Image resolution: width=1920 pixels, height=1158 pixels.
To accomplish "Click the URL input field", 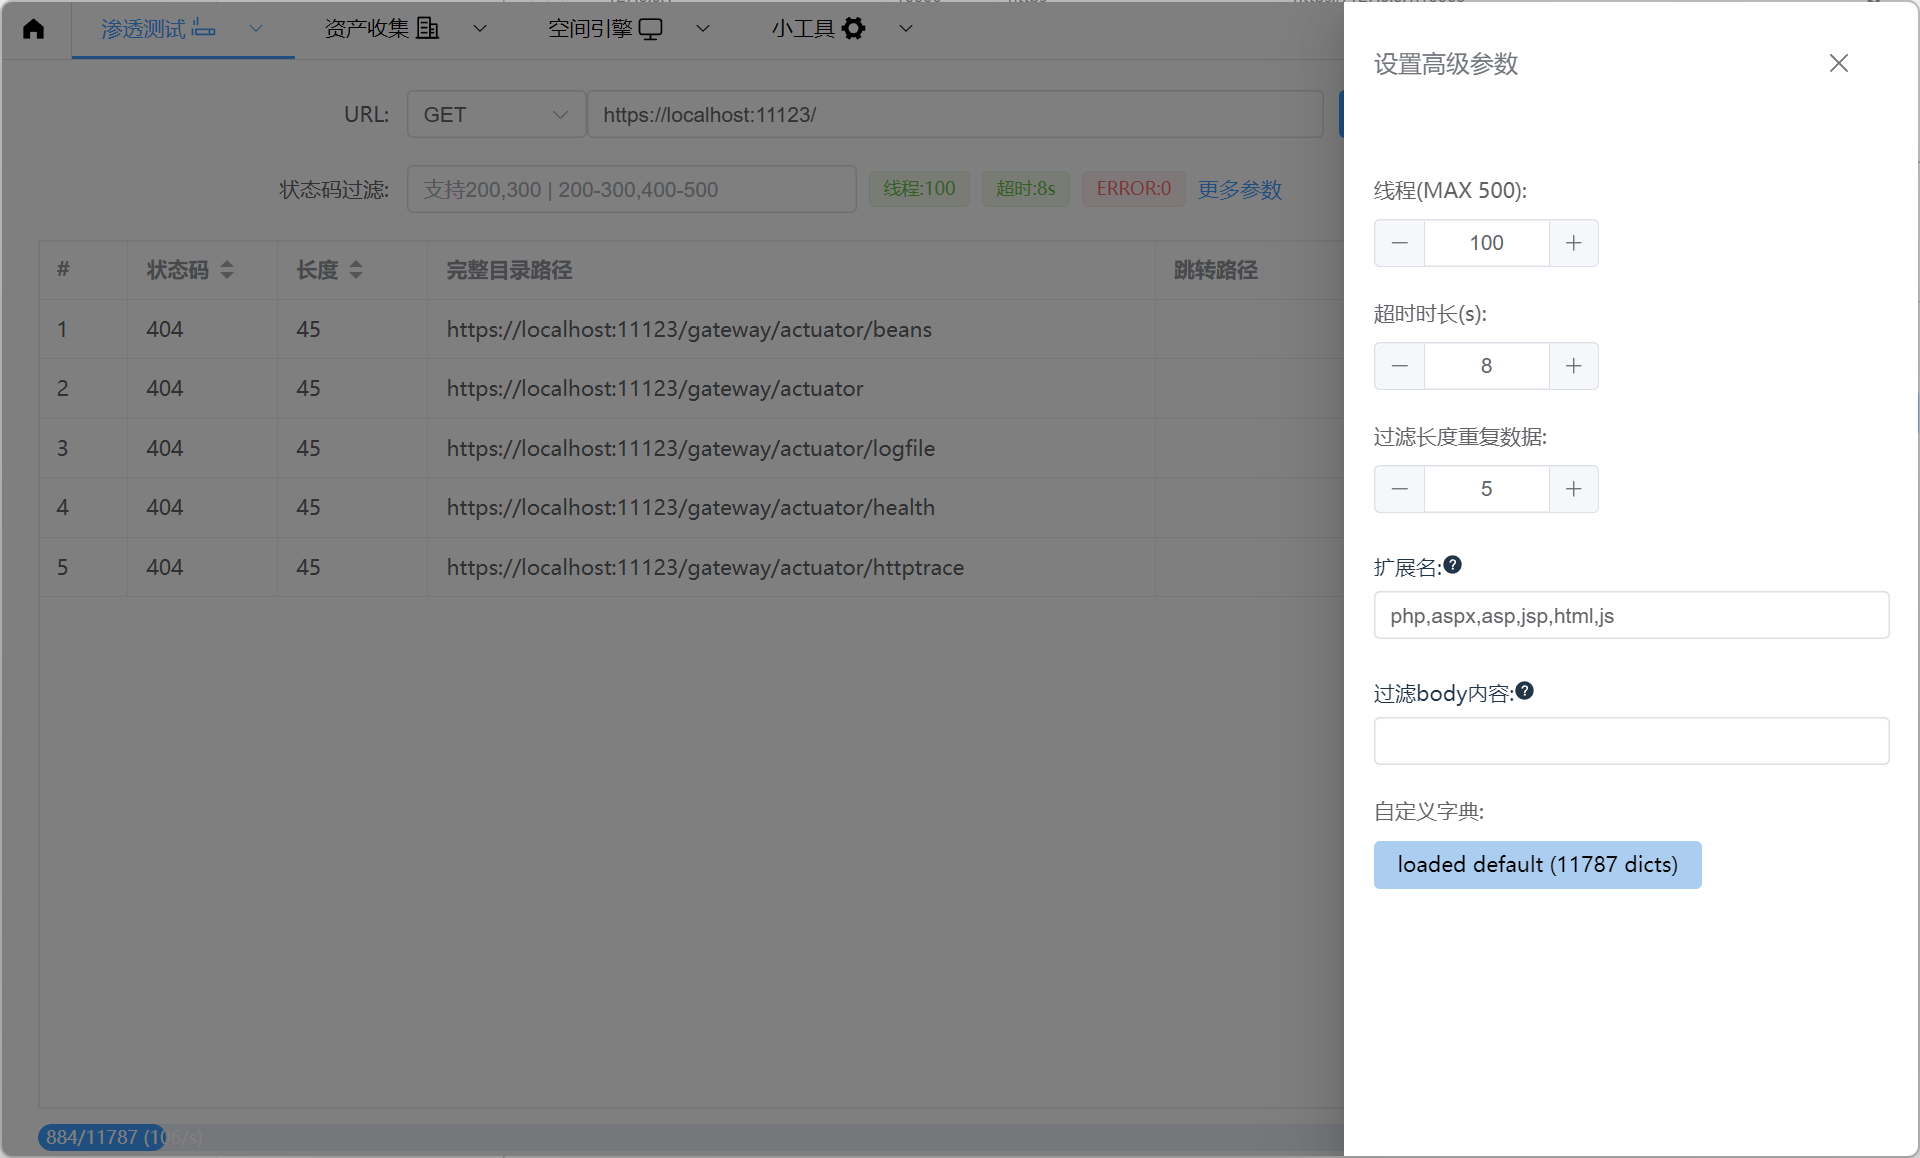I will 955,114.
